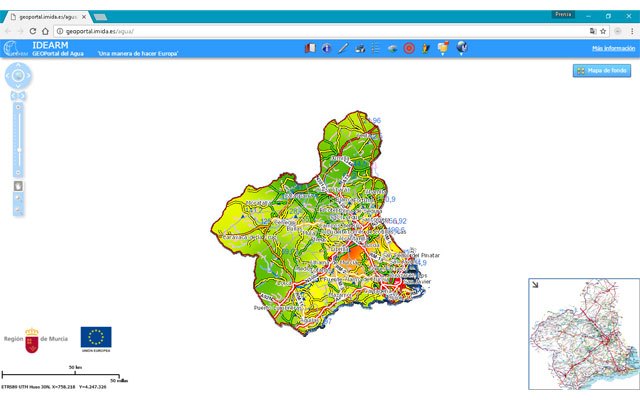
Task: Select the geoportal.imida.es browser tab
Action: click(x=45, y=17)
